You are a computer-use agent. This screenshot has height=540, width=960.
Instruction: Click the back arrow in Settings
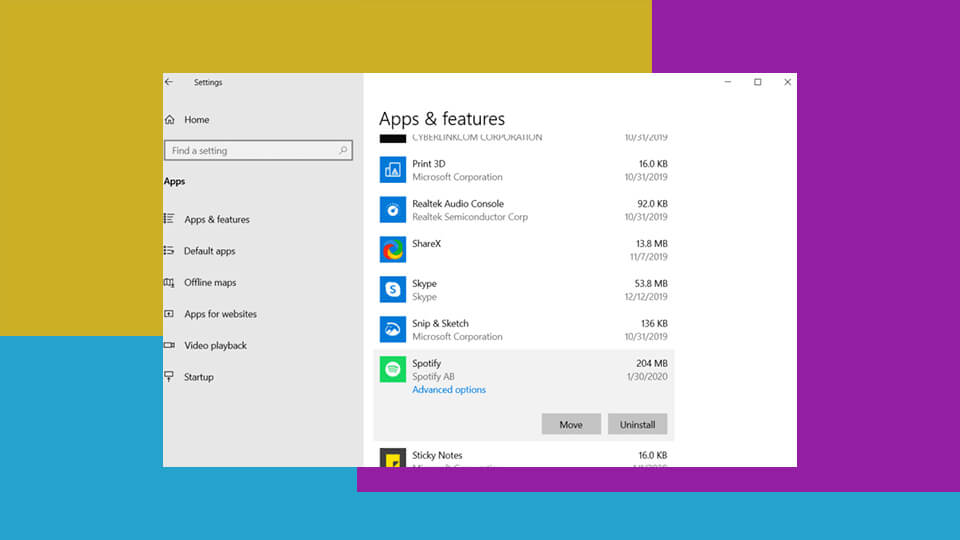click(x=169, y=81)
